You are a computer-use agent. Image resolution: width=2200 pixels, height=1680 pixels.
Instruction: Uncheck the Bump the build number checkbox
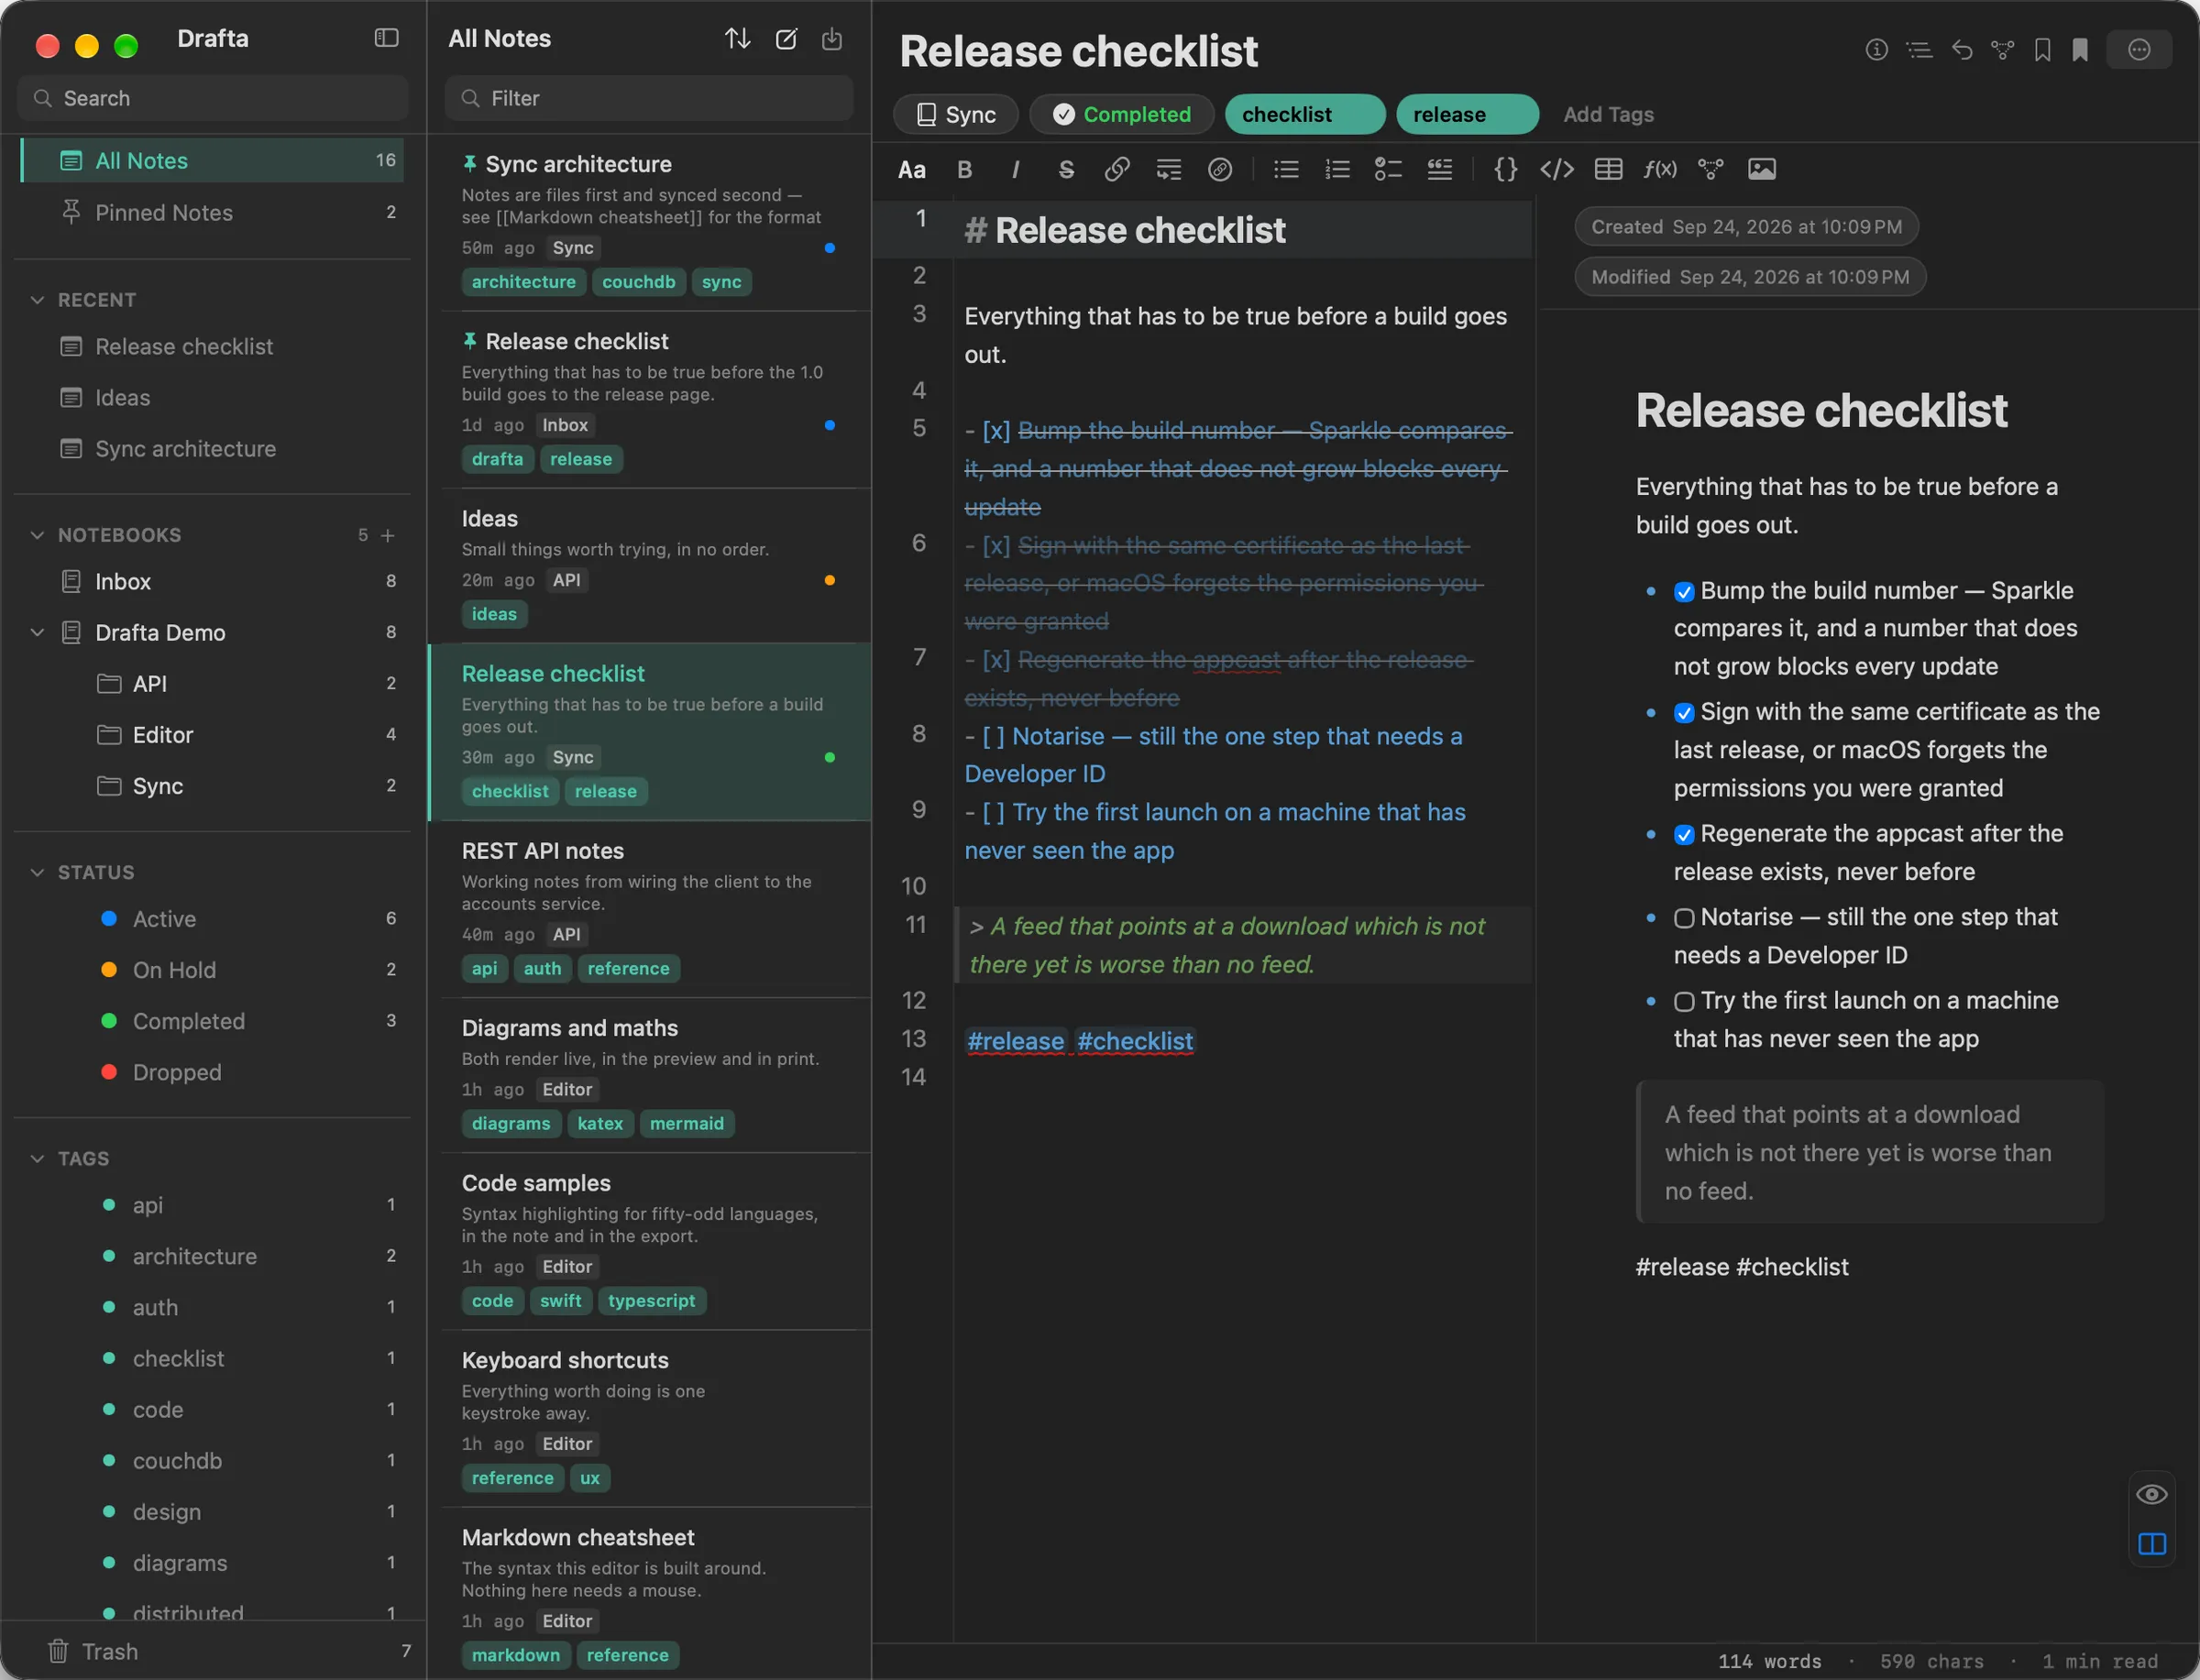click(1684, 592)
